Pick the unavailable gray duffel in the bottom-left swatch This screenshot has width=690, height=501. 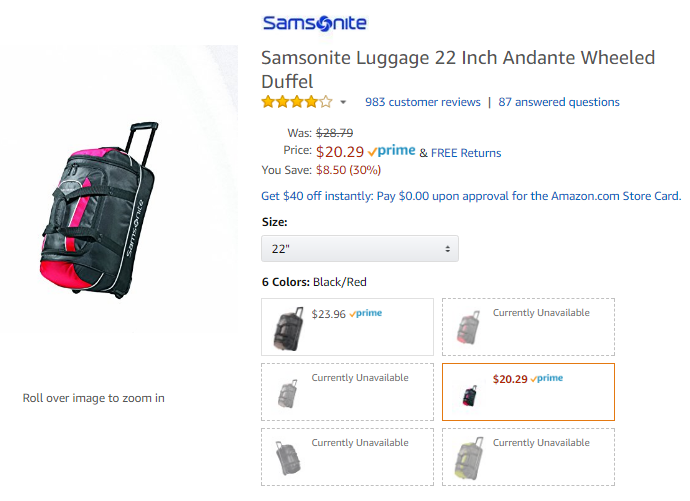click(347, 457)
